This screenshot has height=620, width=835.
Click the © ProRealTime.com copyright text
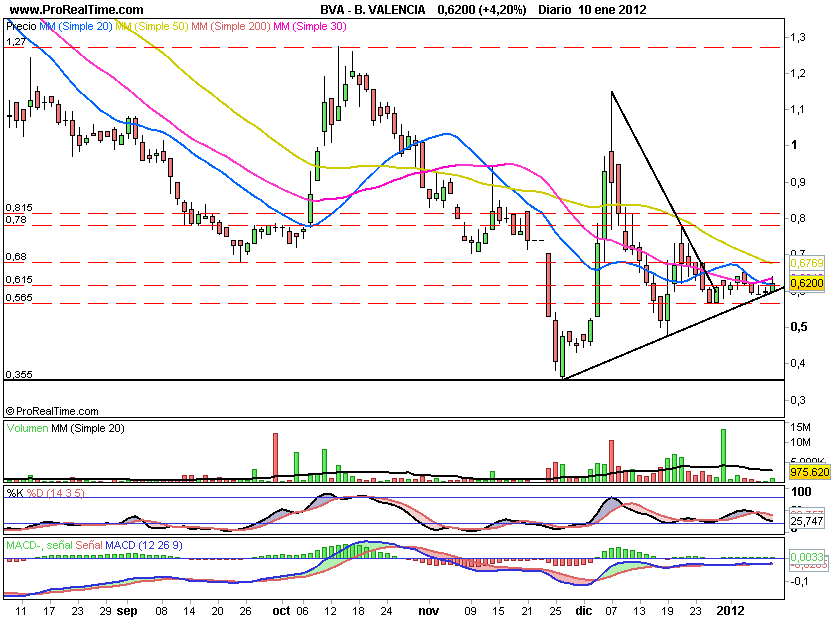click(x=52, y=411)
